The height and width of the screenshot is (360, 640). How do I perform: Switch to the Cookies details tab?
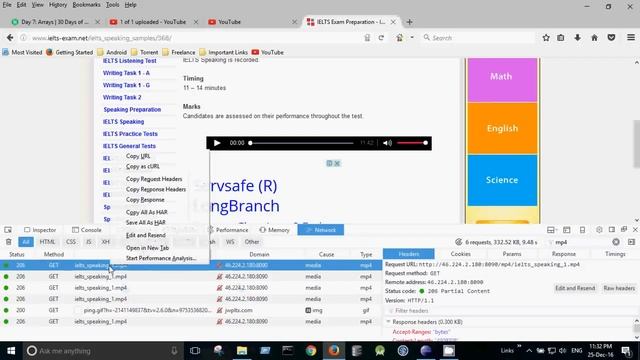click(x=460, y=254)
